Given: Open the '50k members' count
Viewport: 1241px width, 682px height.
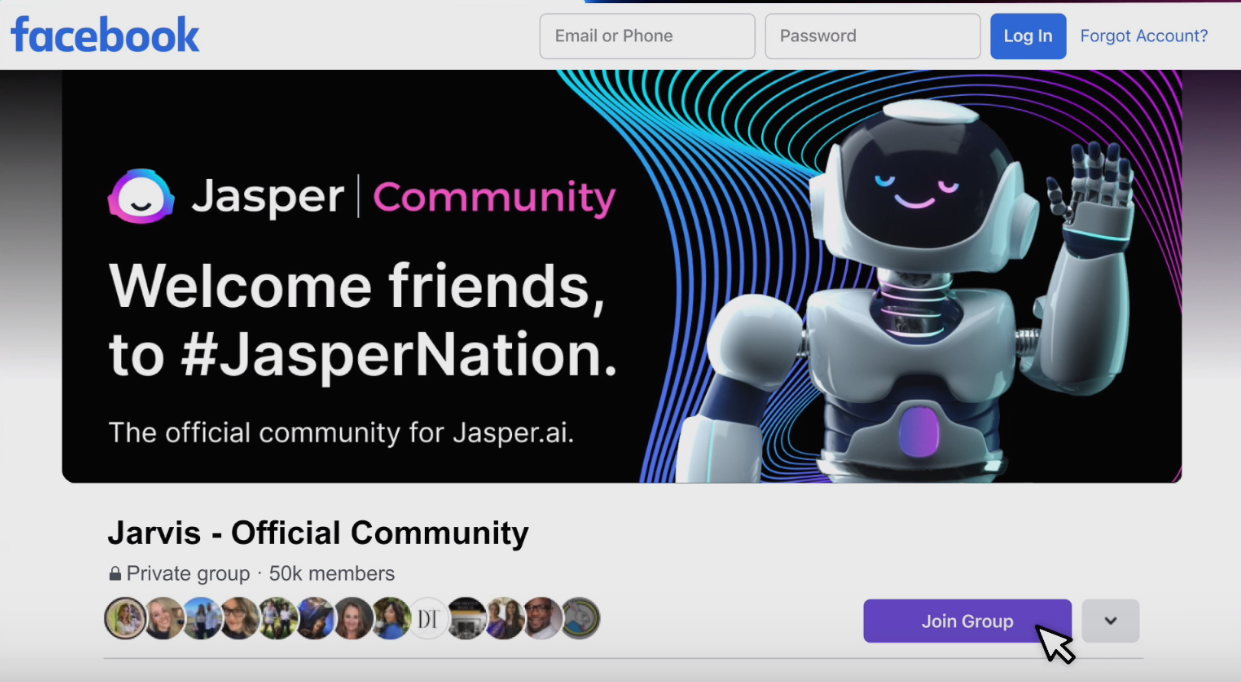Looking at the screenshot, I should [332, 574].
